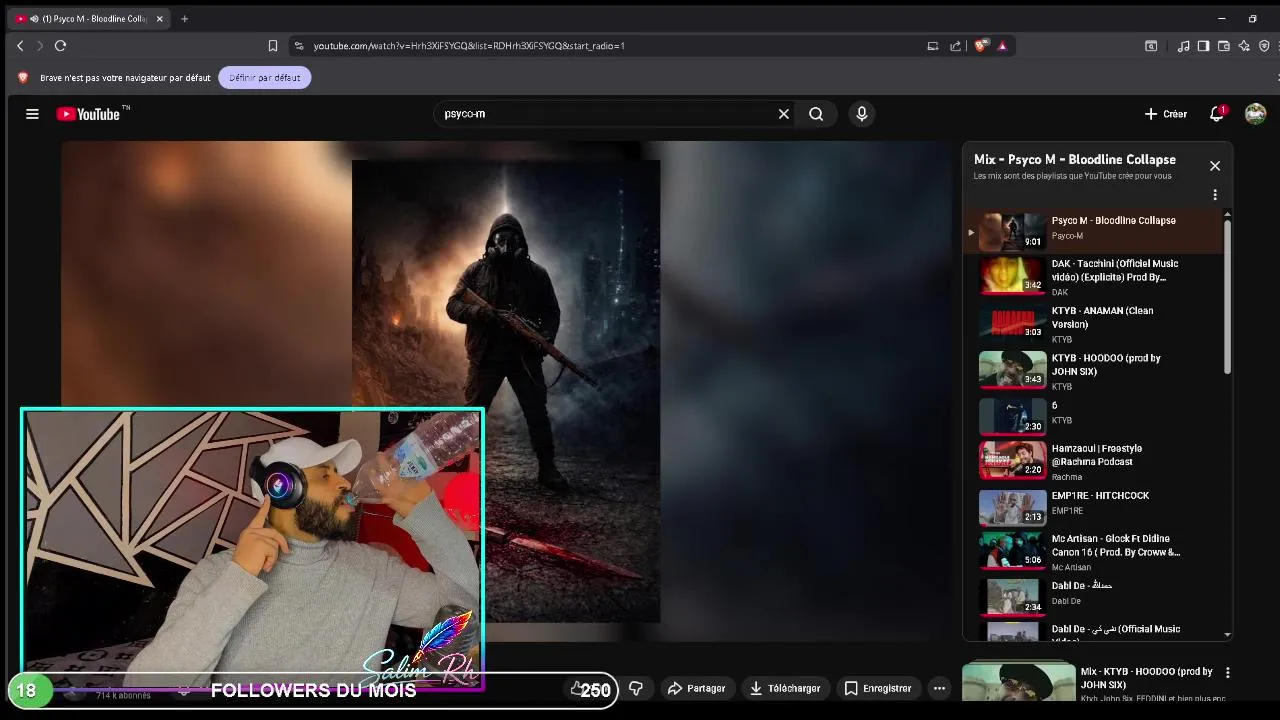Open a new browser tab
Screen dimensions: 1280x720
pyautogui.click(x=184, y=19)
